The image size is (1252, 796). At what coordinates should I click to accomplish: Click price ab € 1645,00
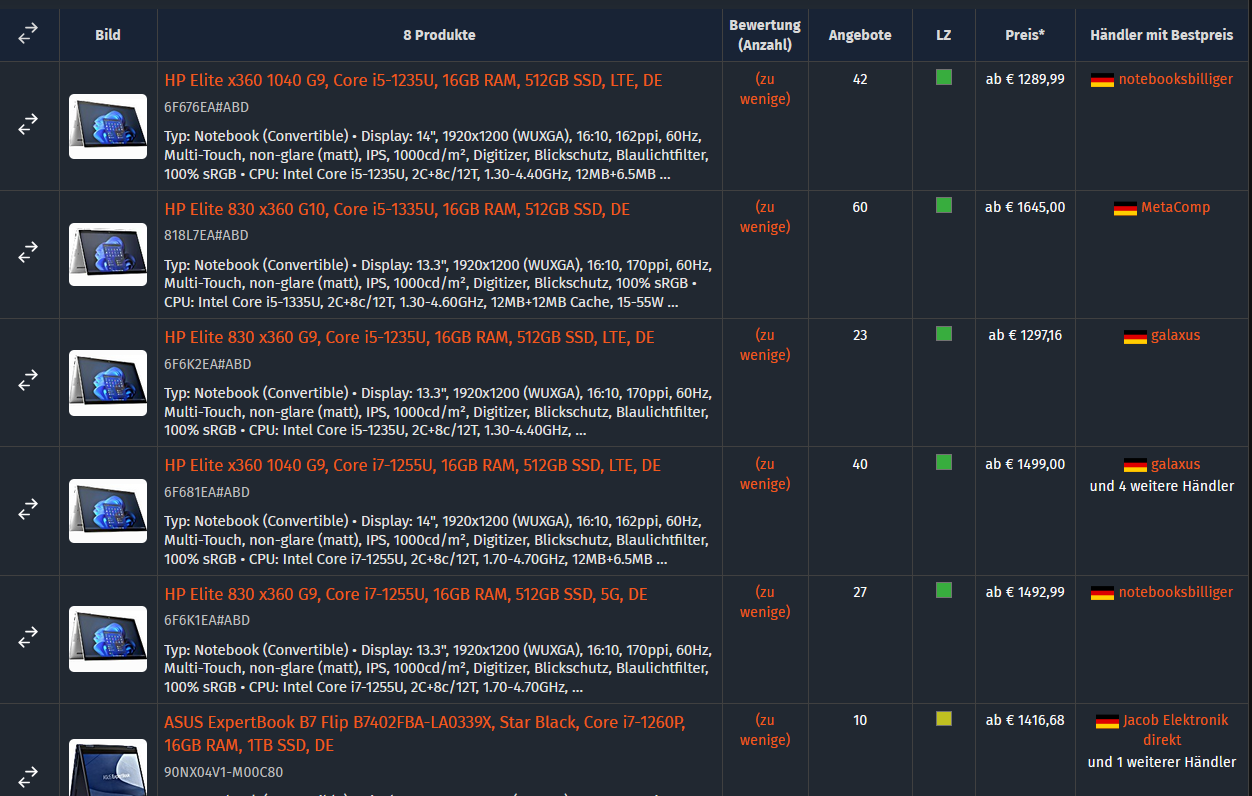coord(1025,207)
